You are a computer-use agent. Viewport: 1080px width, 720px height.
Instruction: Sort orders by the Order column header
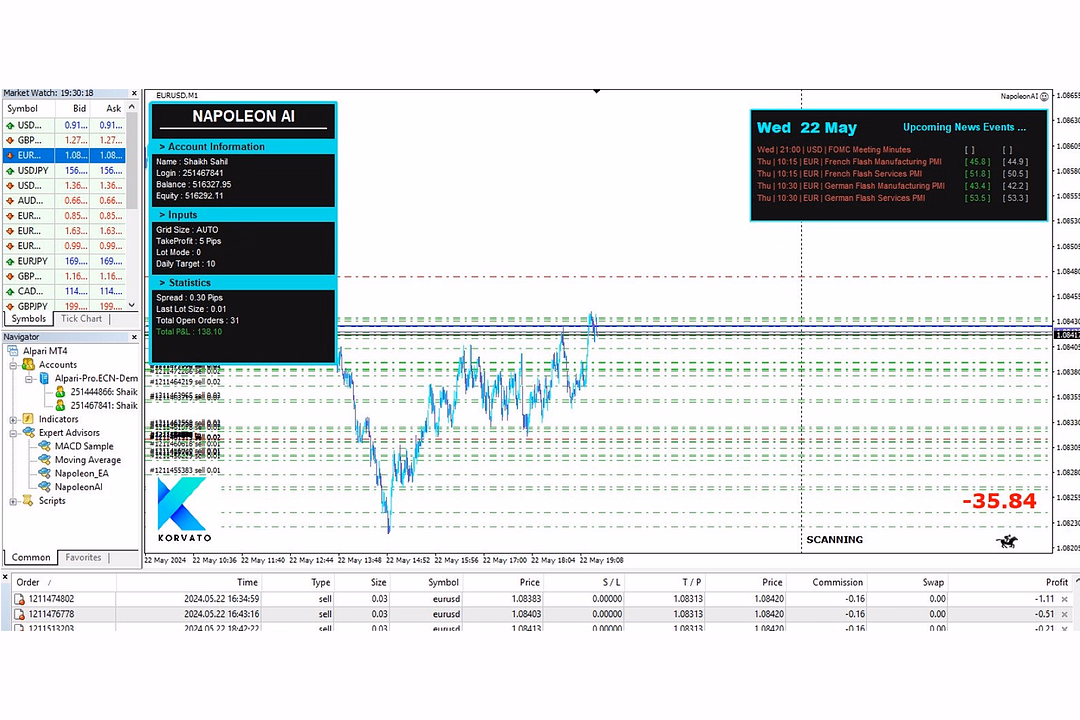pos(65,582)
